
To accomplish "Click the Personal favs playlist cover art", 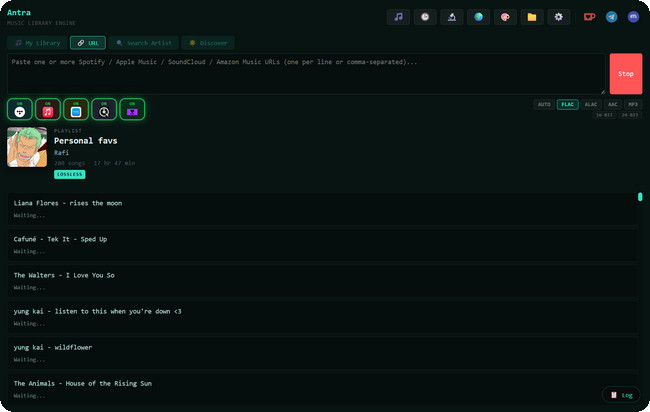I will point(27,147).
